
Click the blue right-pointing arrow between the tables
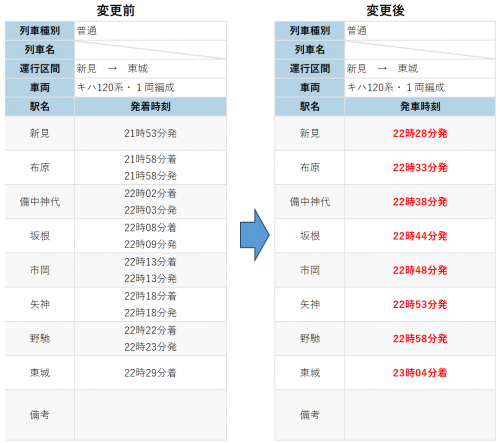[x=254, y=235]
